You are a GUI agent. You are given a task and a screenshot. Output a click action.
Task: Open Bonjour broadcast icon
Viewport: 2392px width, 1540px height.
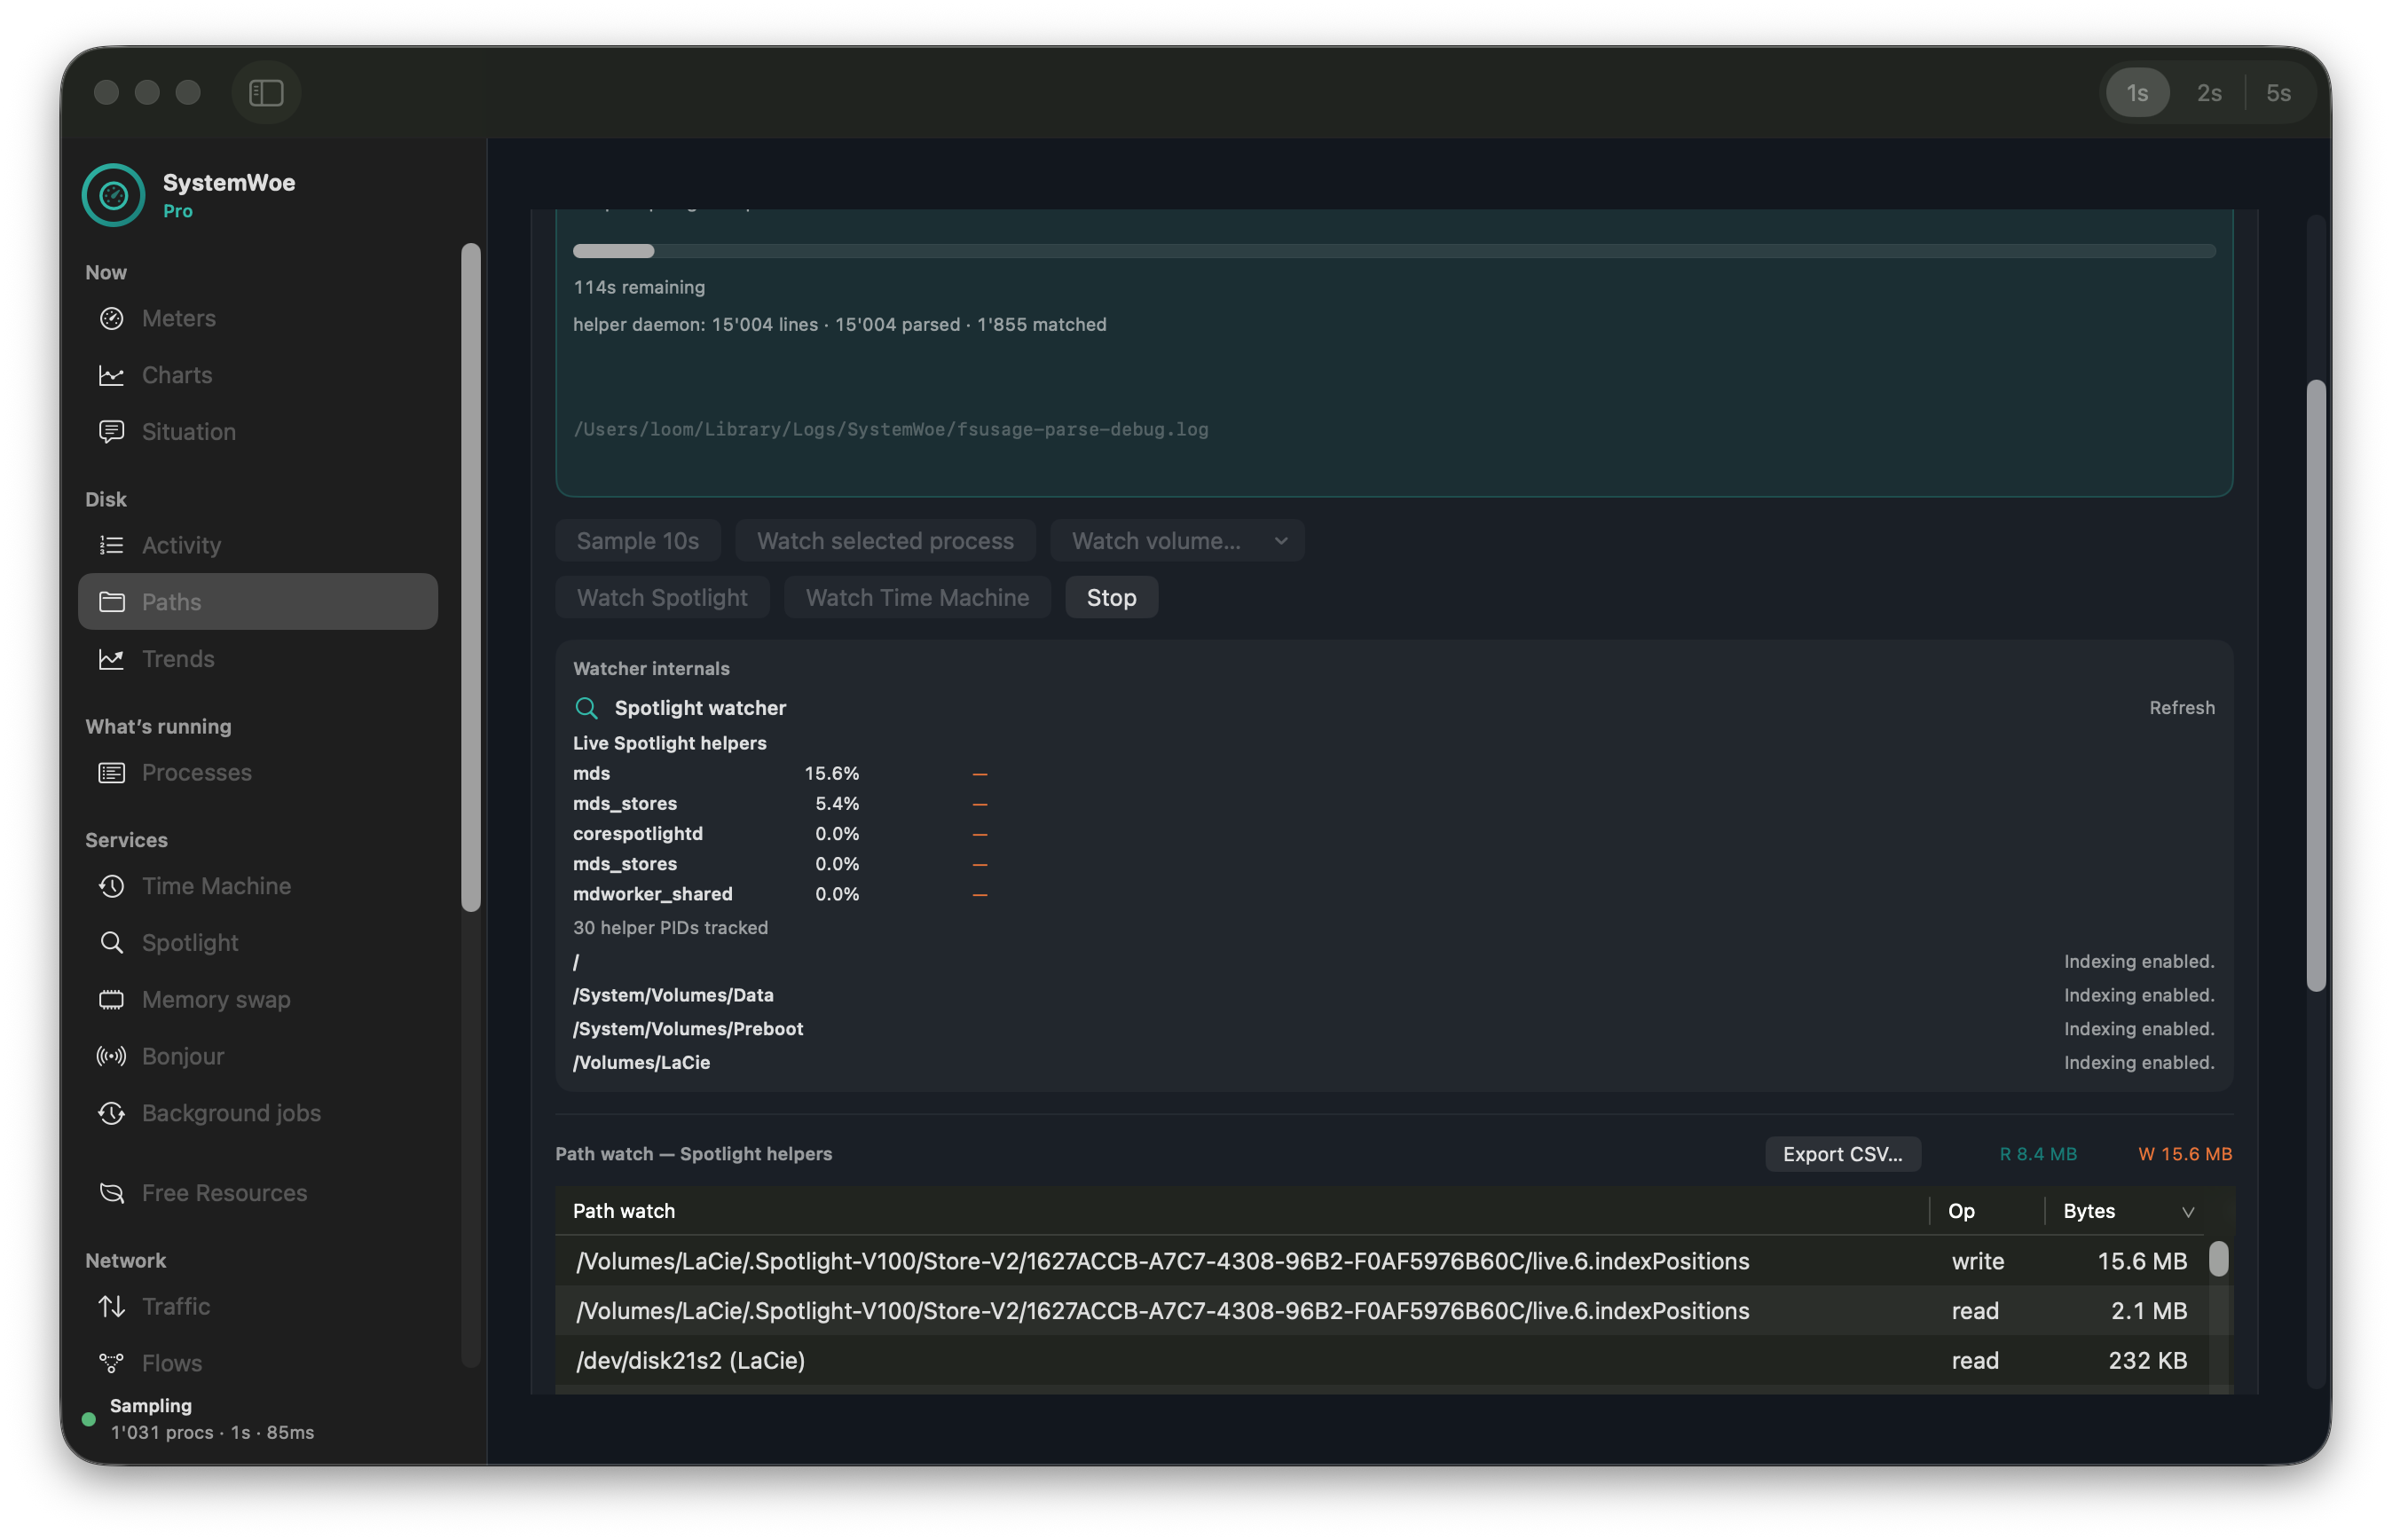112,1056
